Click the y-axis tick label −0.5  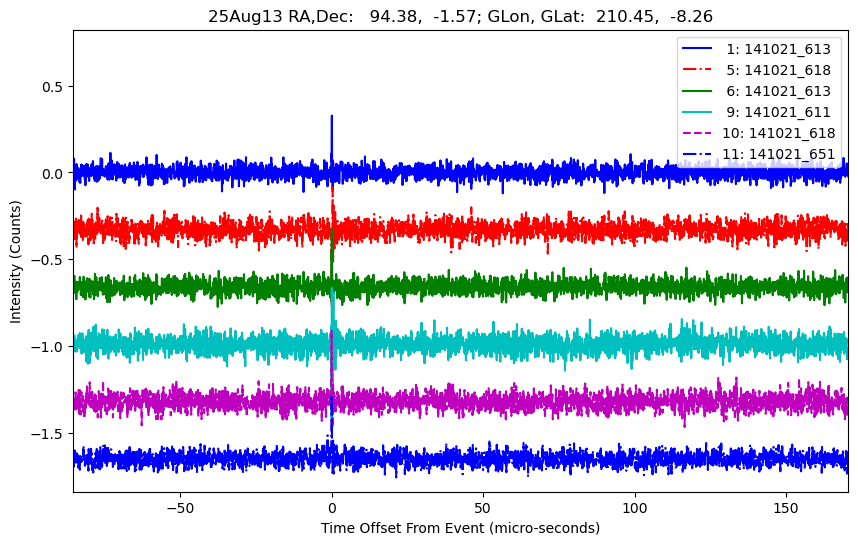(x=48, y=260)
